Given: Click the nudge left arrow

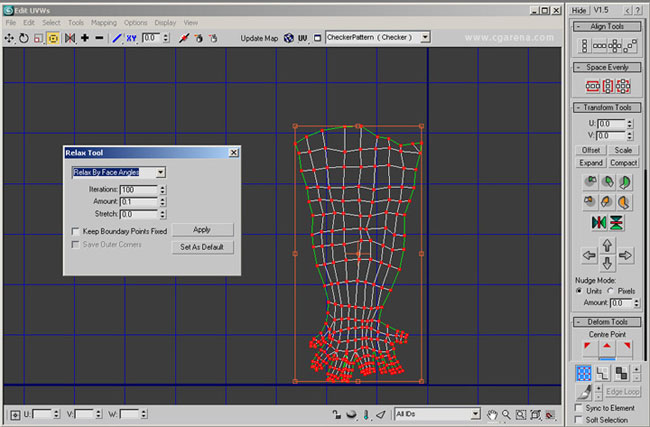Looking at the screenshot, I should pyautogui.click(x=589, y=255).
